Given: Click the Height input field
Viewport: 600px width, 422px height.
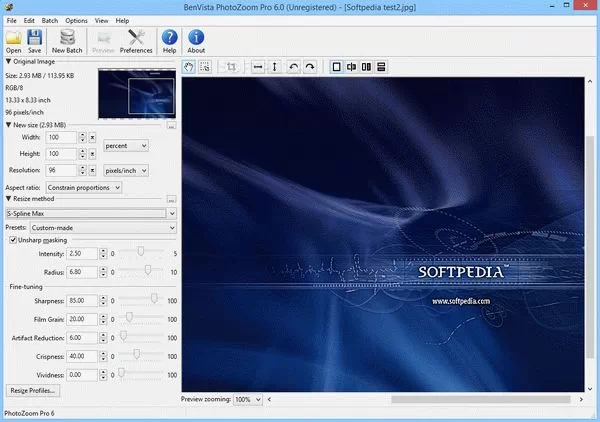Looking at the screenshot, I should [61, 154].
